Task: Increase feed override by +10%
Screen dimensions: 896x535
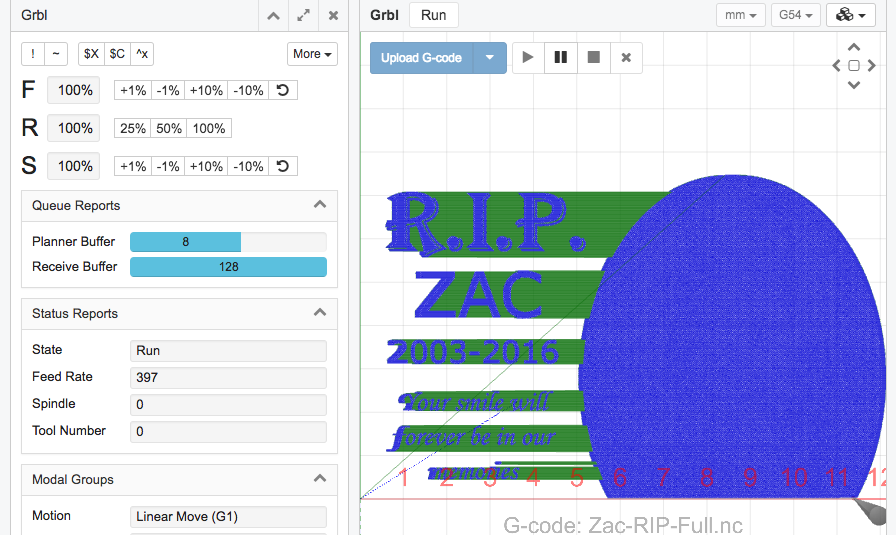Action: pos(206,90)
